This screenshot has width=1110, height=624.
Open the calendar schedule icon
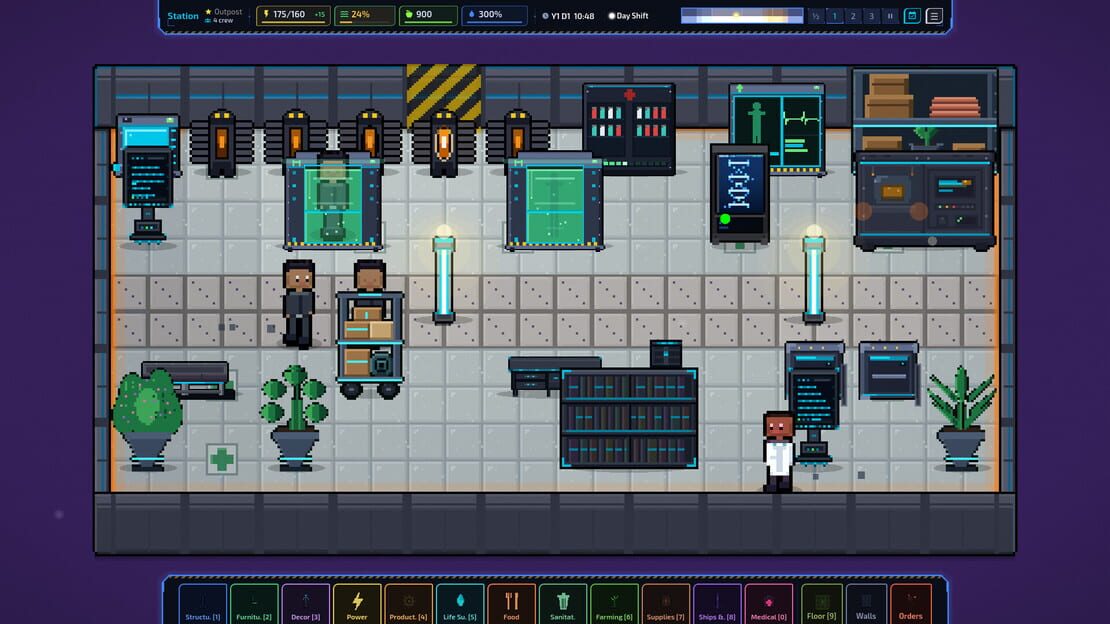(912, 16)
